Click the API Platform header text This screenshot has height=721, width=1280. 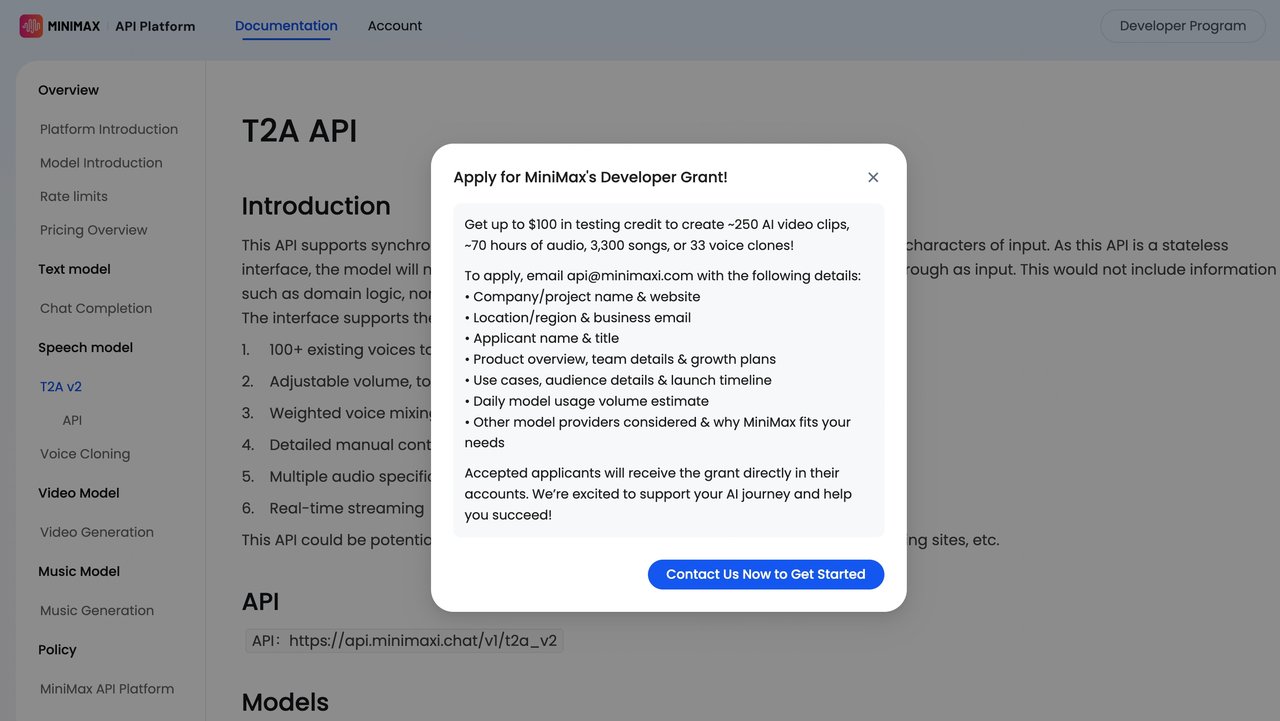(x=155, y=26)
